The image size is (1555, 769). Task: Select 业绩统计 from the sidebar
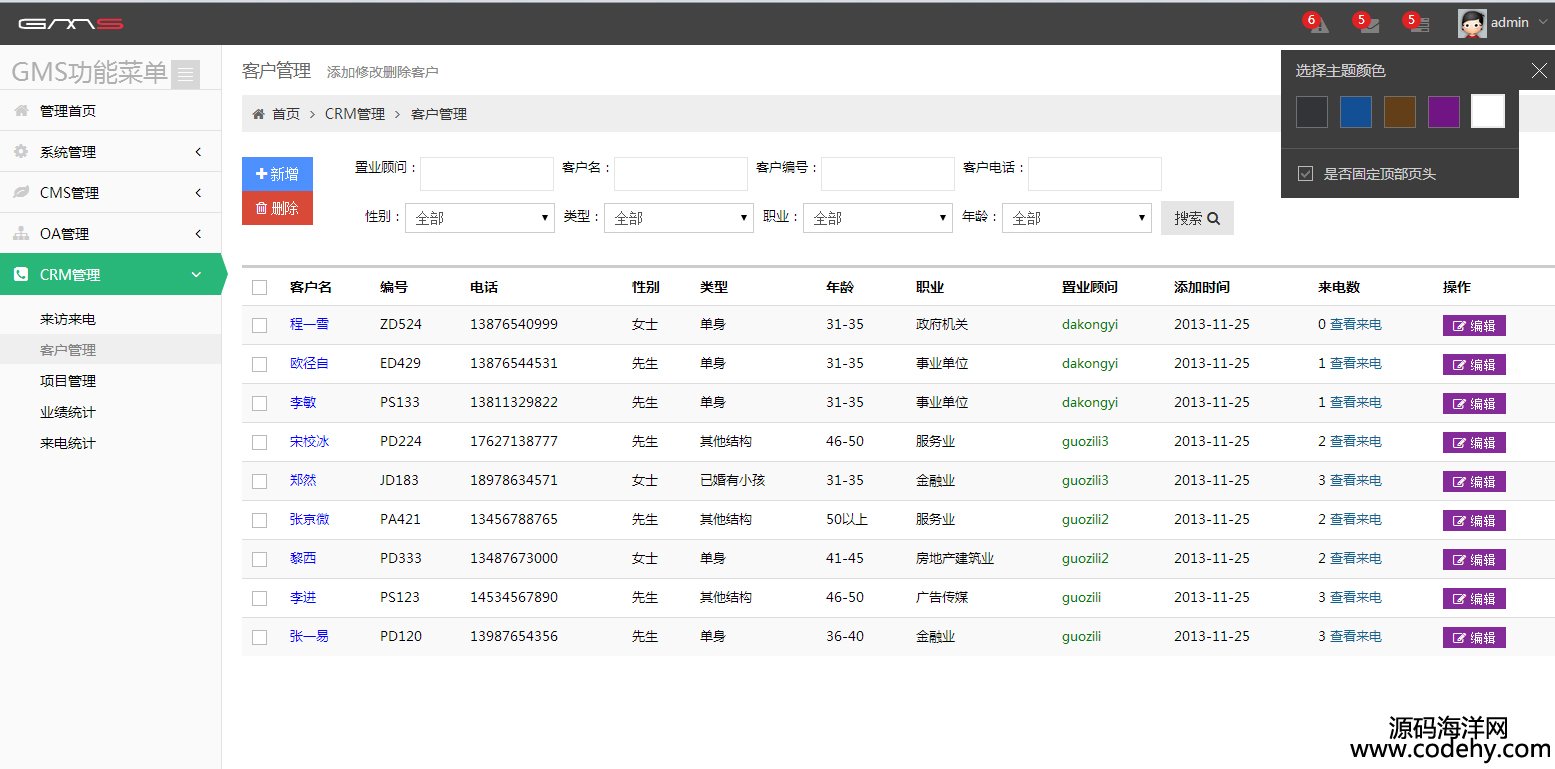pyautogui.click(x=68, y=412)
